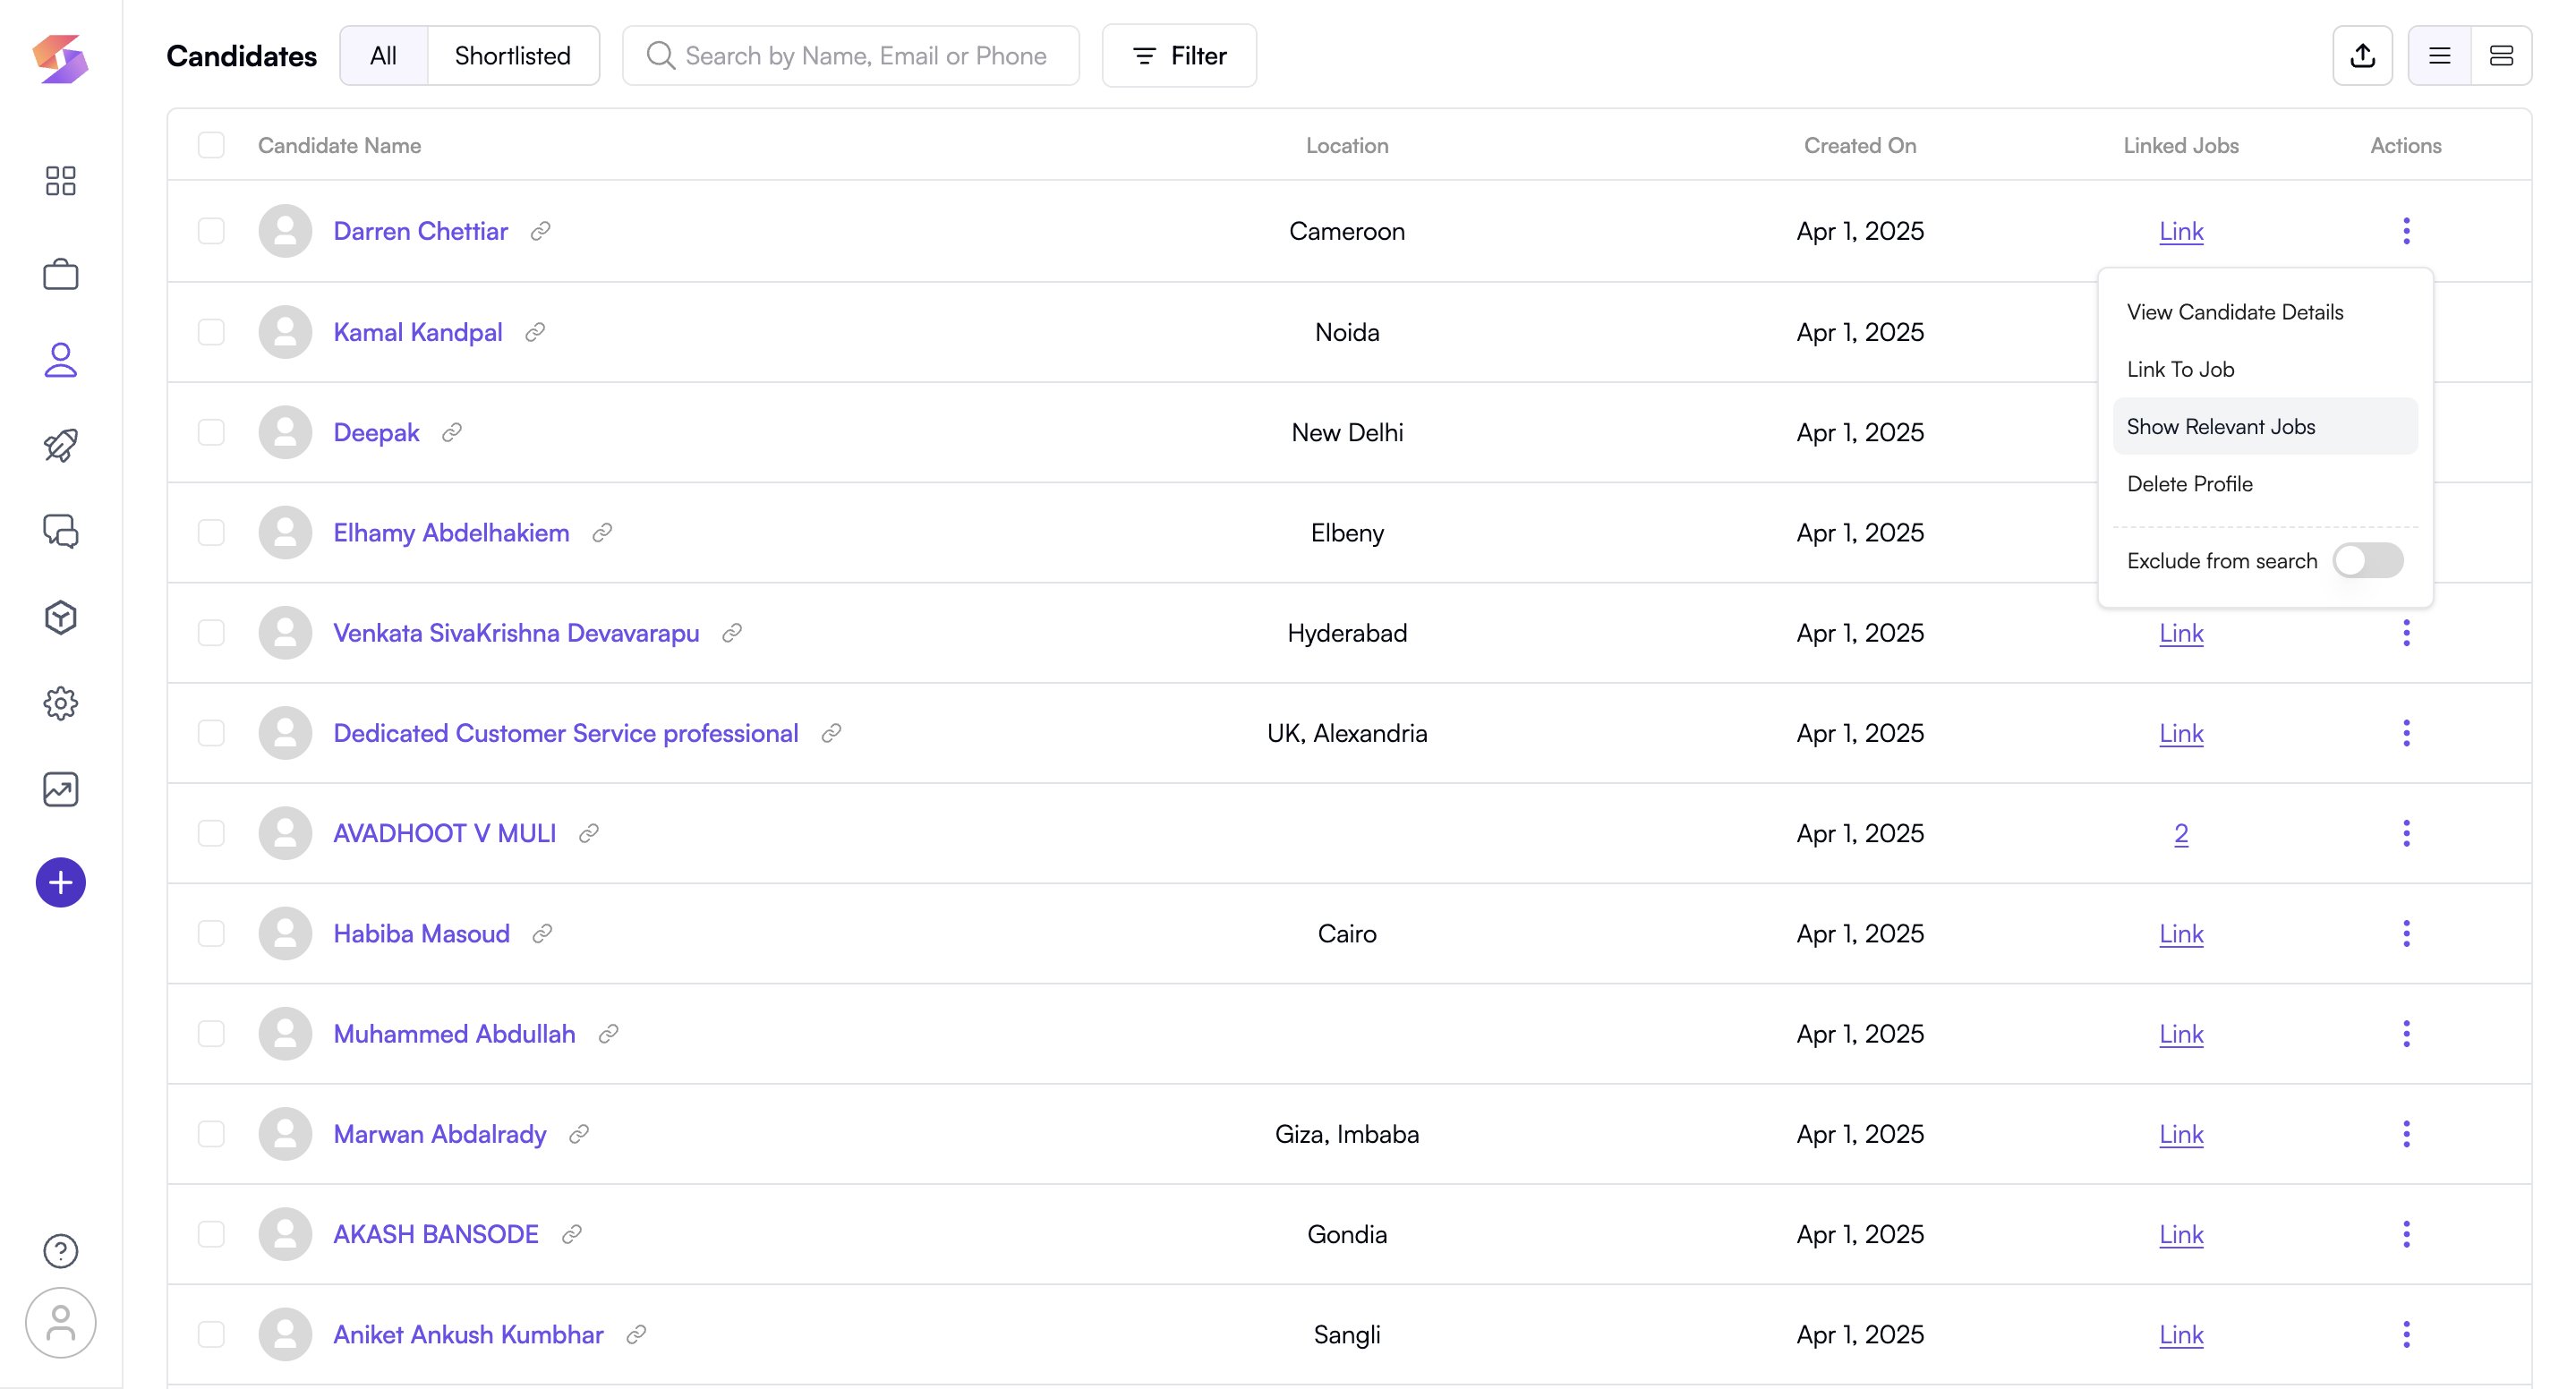Open actions menu for Aniket Ankush Kumbhar

(x=2406, y=1334)
